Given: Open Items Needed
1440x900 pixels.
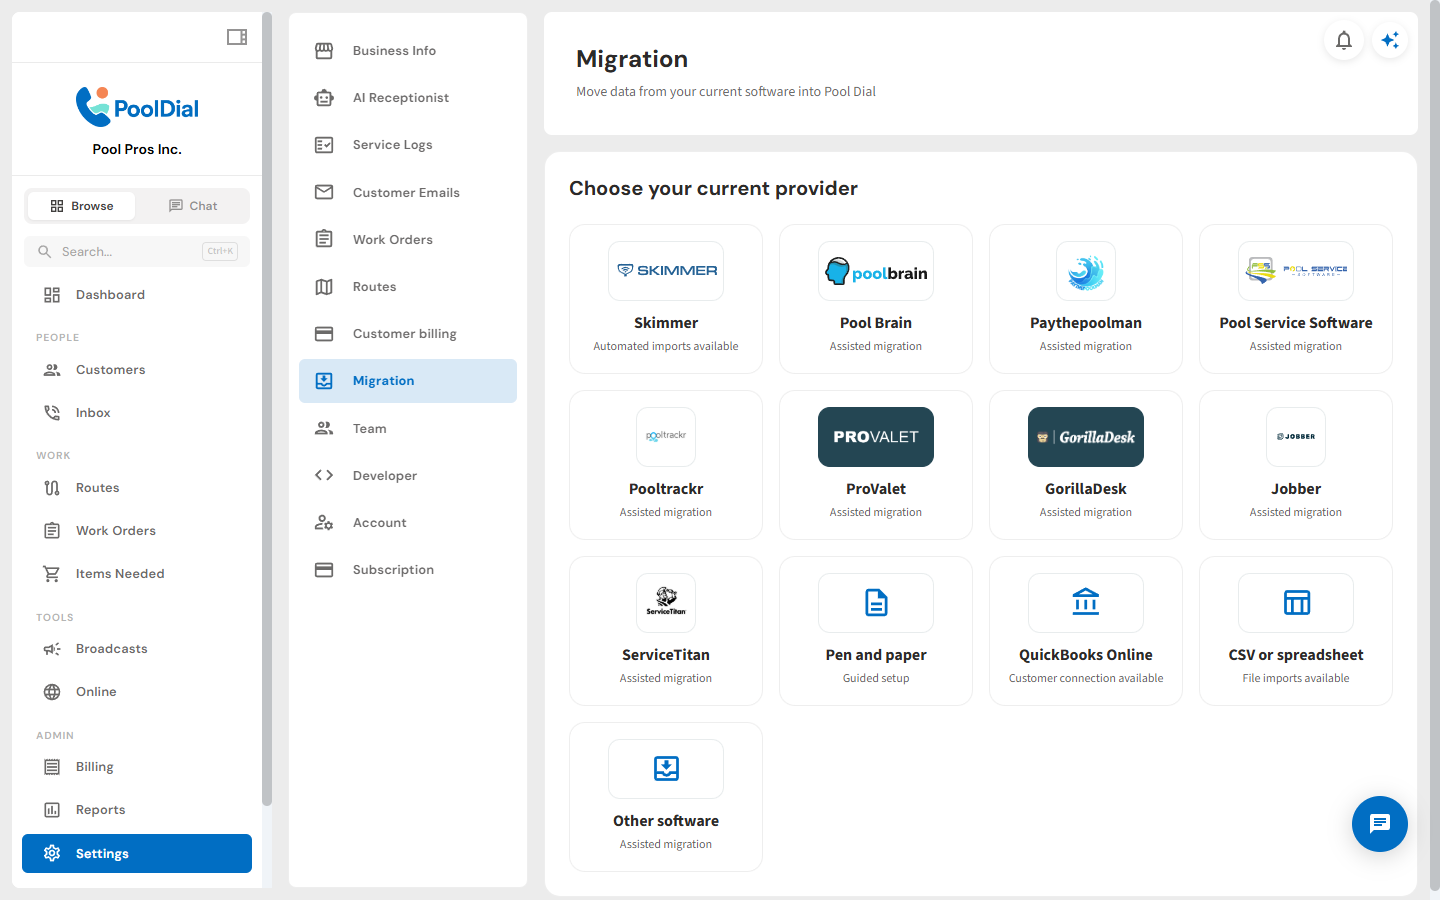Looking at the screenshot, I should [x=137, y=574].
